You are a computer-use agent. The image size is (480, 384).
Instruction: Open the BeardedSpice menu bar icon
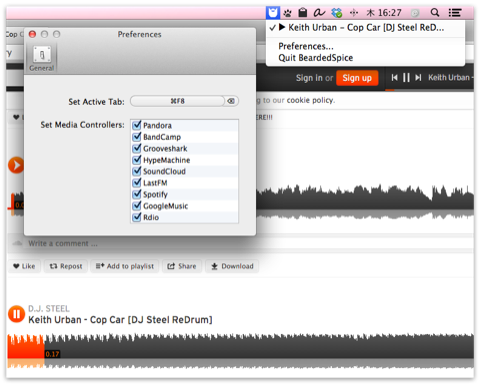273,13
